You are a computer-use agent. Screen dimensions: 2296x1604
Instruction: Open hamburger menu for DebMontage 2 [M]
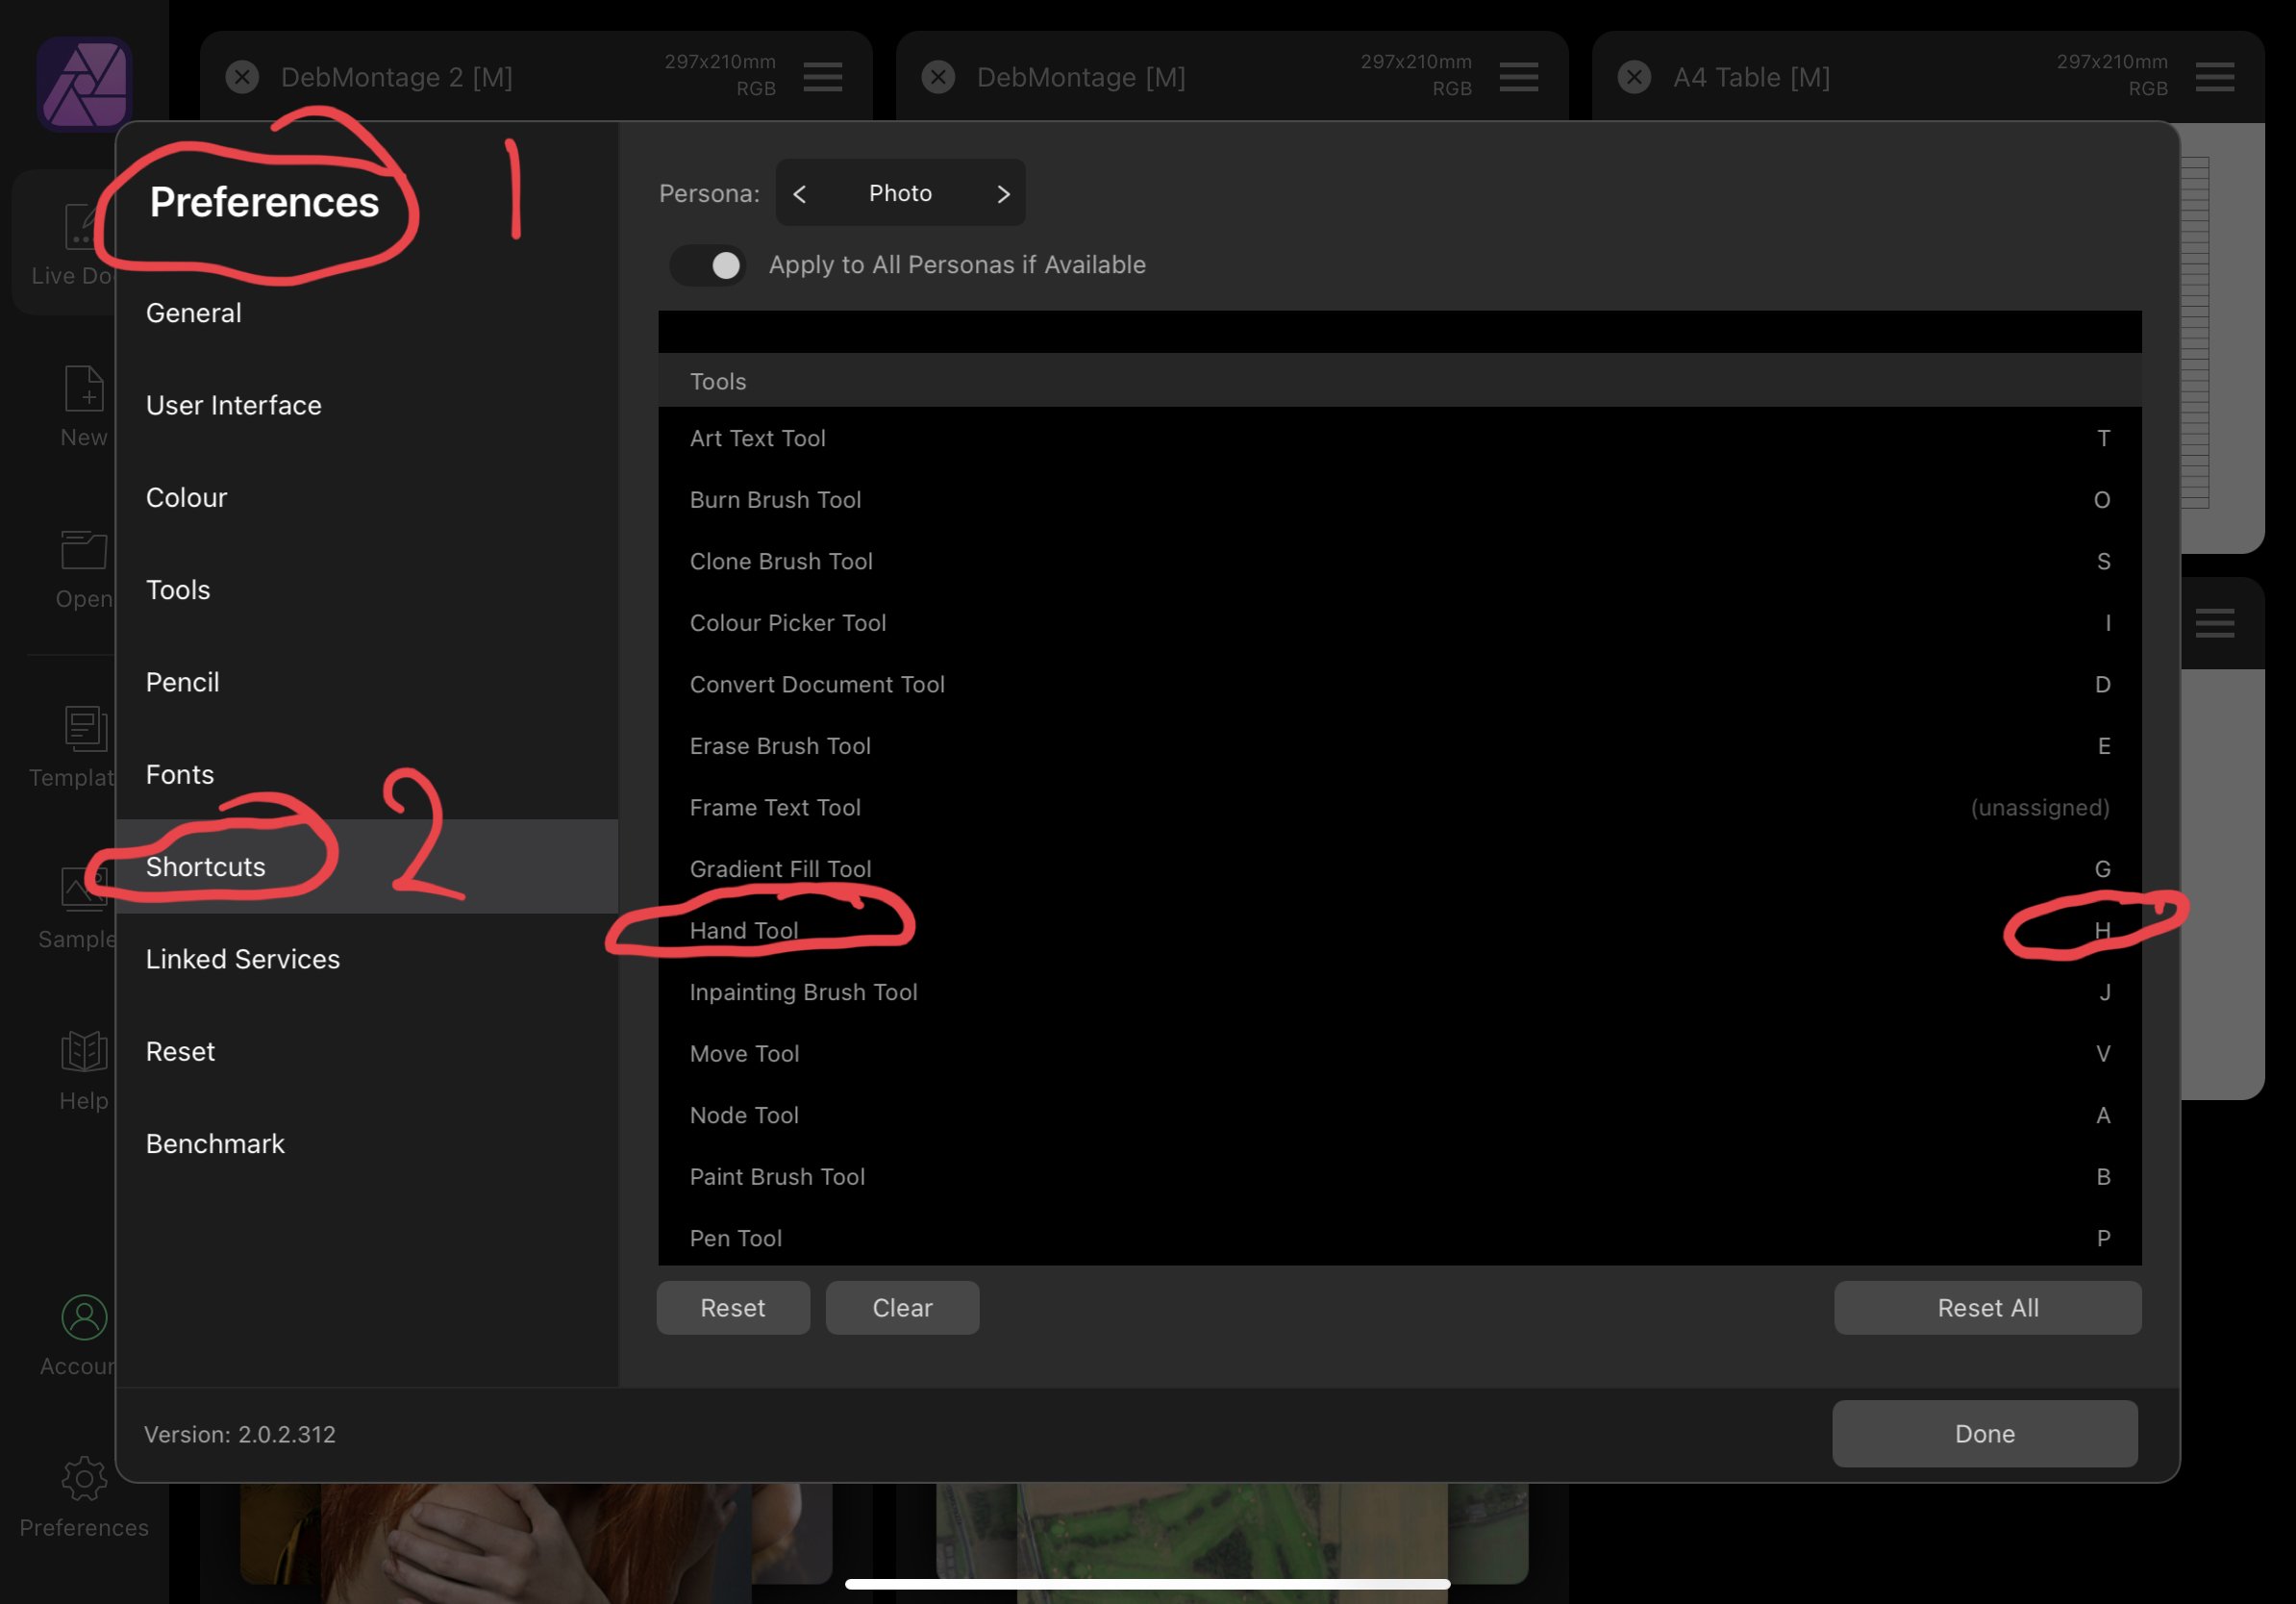[823, 77]
